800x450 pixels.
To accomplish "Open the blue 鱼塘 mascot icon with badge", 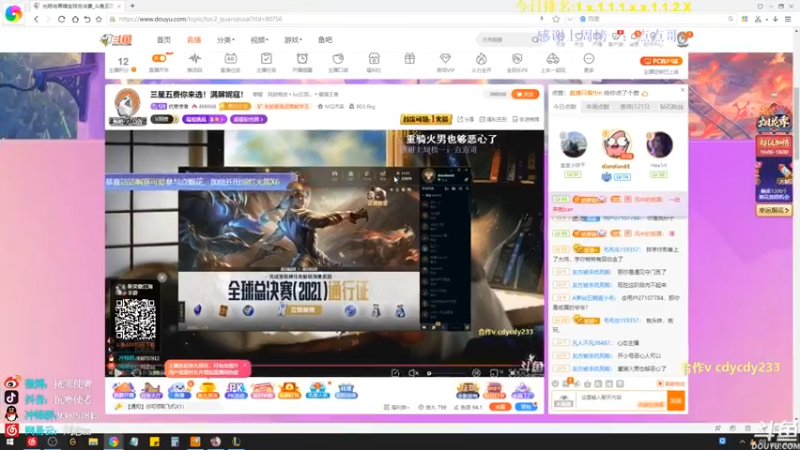I will (179, 391).
